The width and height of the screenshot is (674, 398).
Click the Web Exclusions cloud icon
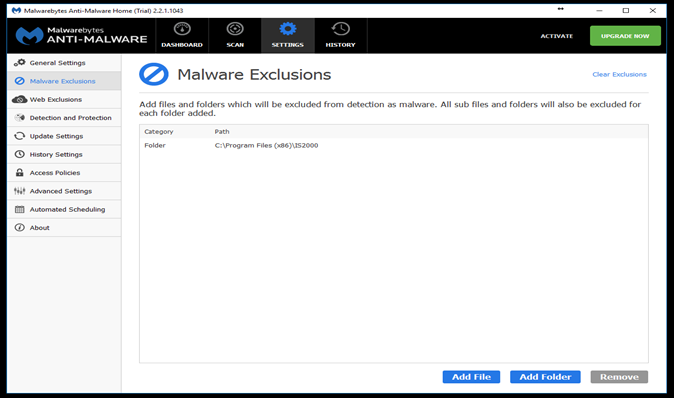coord(19,99)
